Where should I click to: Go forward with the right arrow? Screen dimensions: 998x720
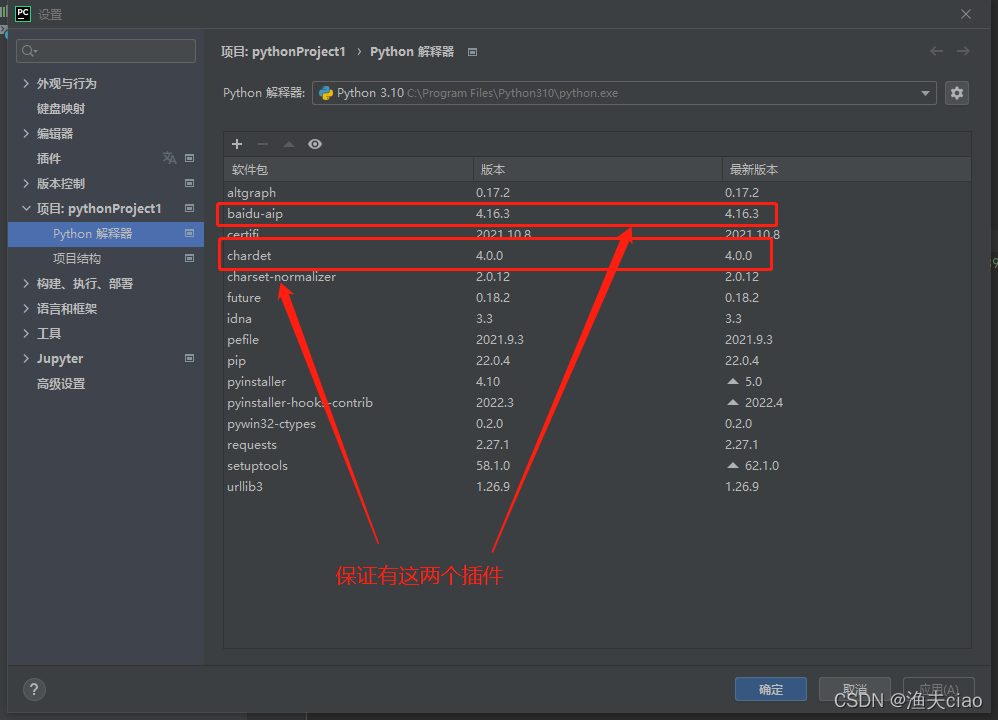[963, 51]
